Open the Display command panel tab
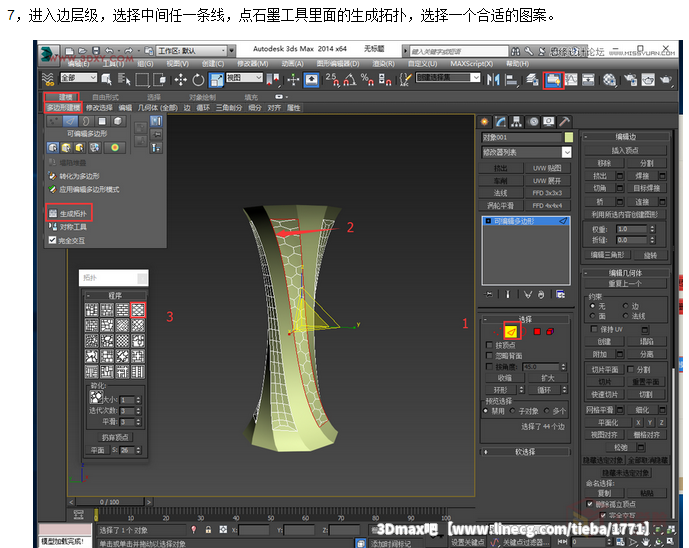The width and height of the screenshot is (689, 548). (x=549, y=122)
